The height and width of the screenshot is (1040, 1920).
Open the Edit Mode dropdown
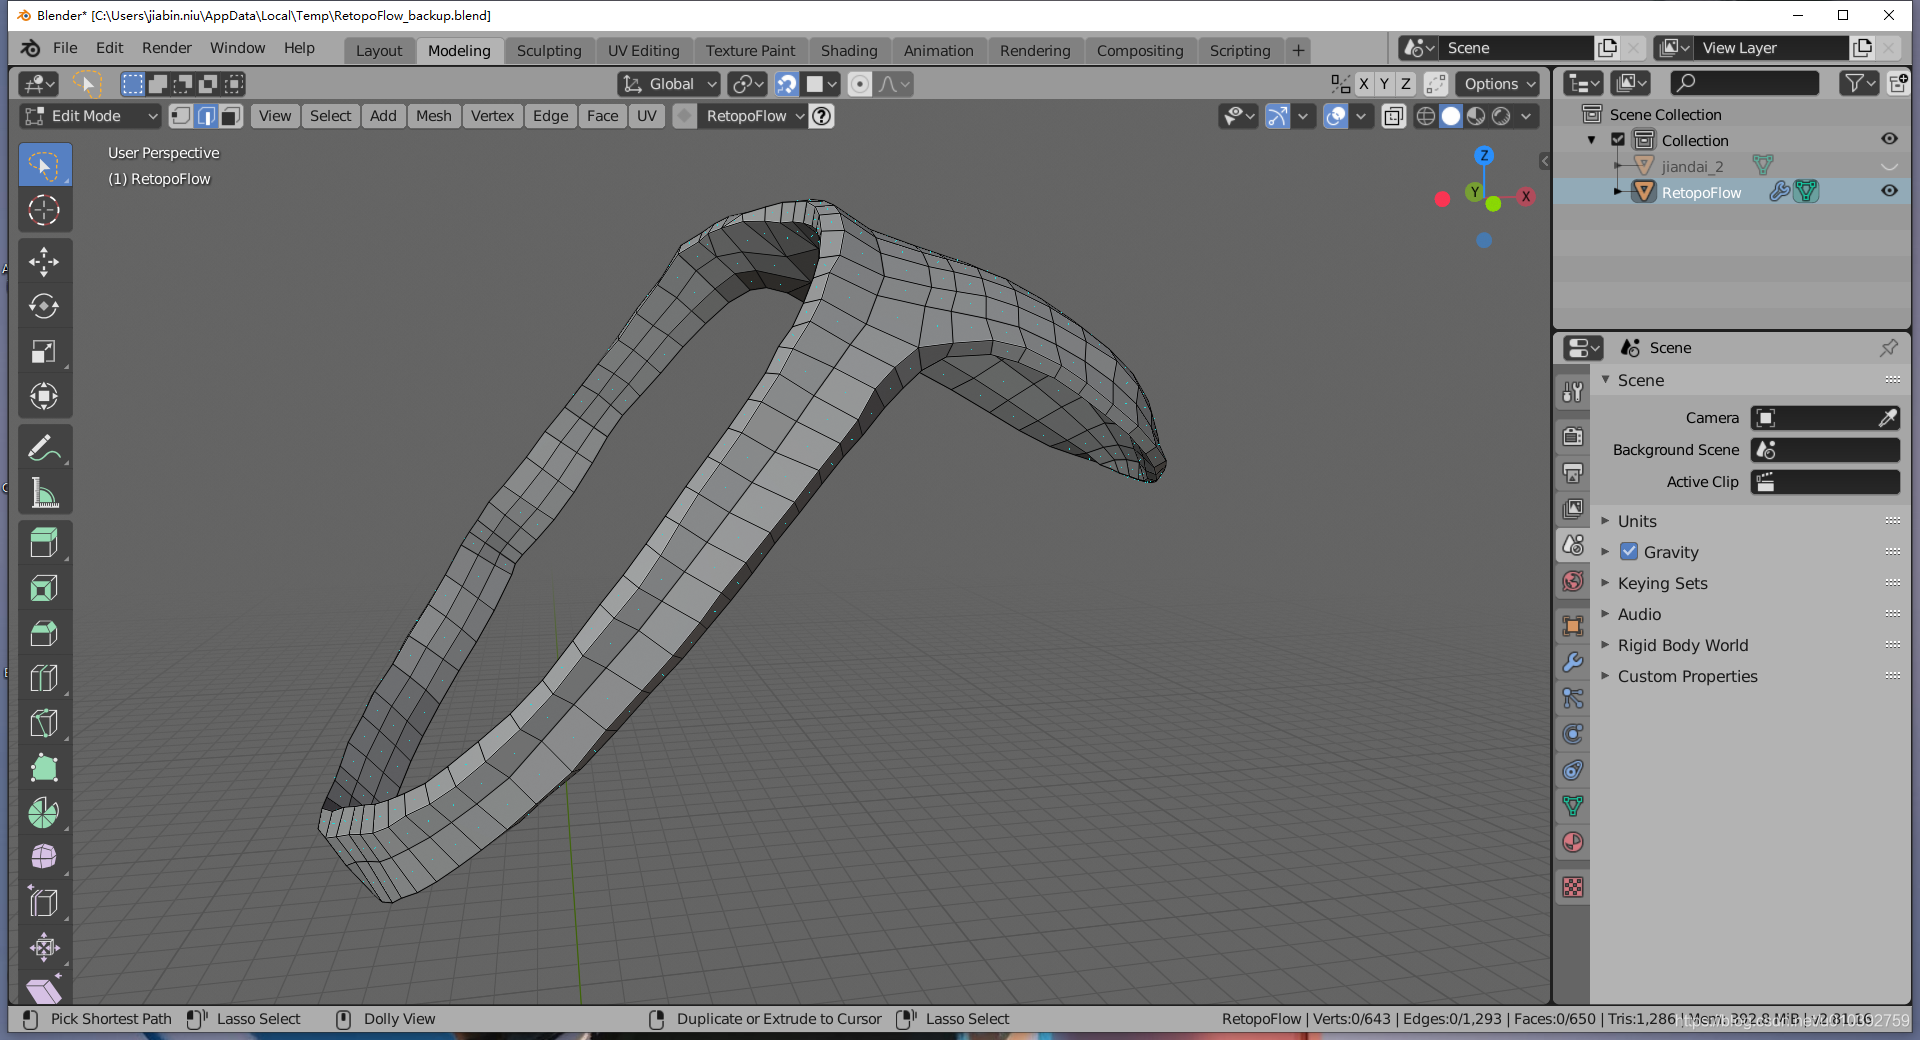90,116
